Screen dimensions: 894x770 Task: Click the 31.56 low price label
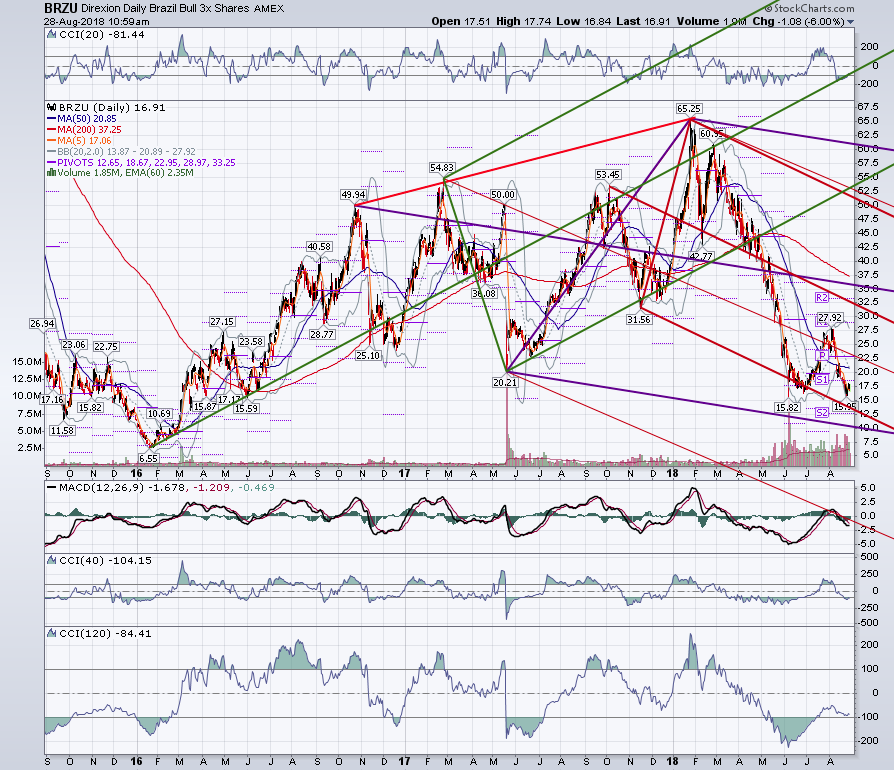[x=639, y=319]
